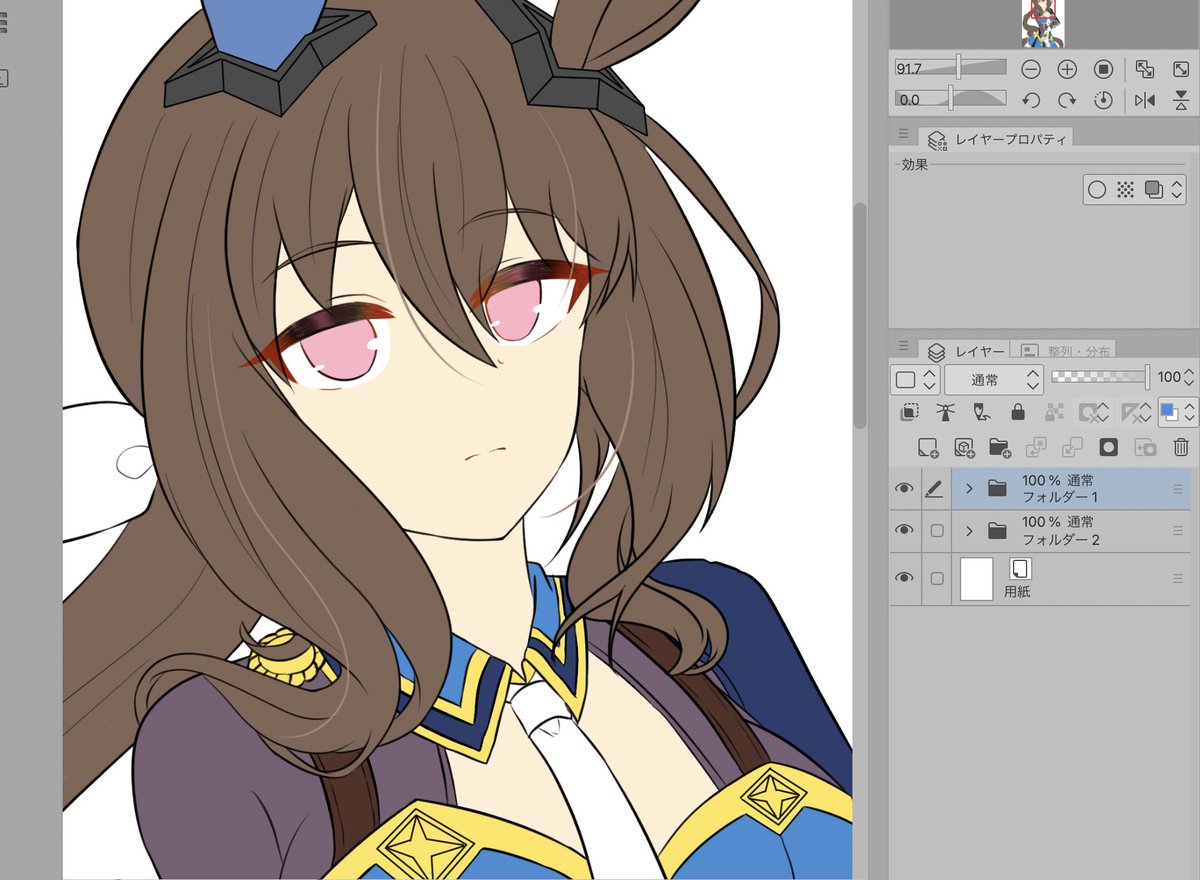
Task: Click the Fit to Screen toggle icon
Action: tap(1145, 69)
